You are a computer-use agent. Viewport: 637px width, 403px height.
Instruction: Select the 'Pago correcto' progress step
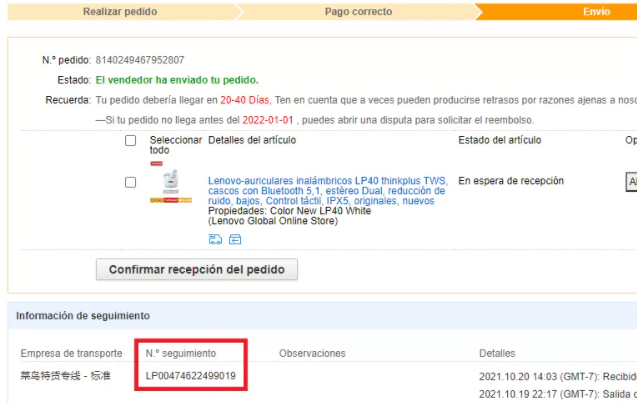pyautogui.click(x=358, y=12)
